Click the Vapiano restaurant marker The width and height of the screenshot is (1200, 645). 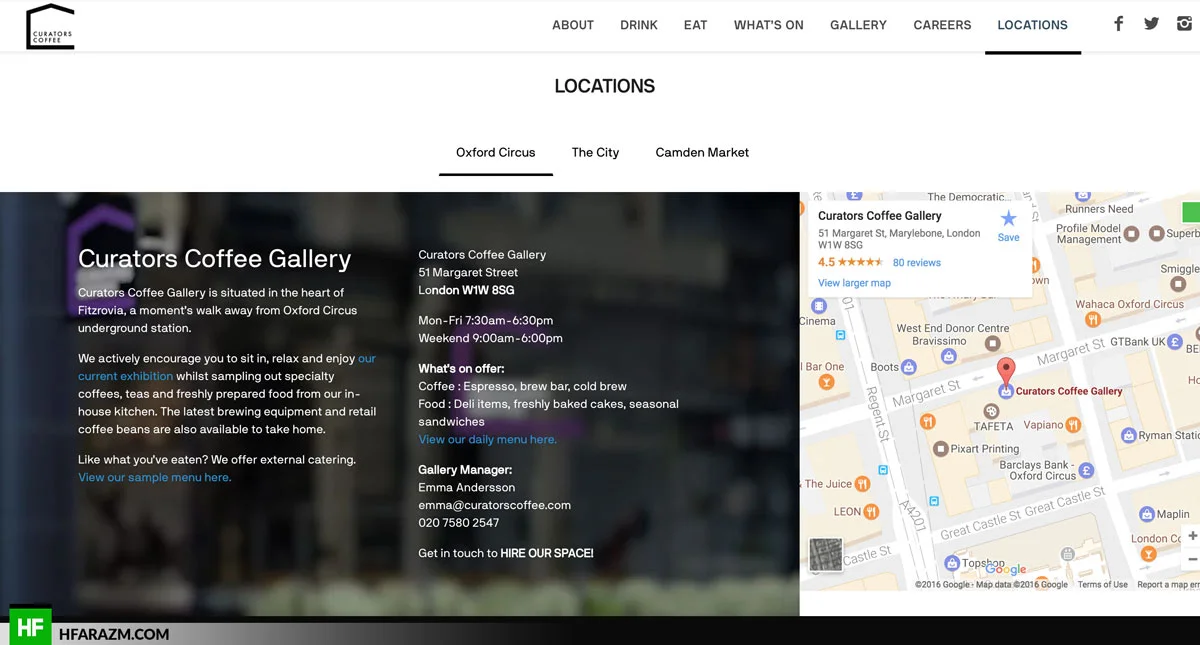tap(1073, 425)
